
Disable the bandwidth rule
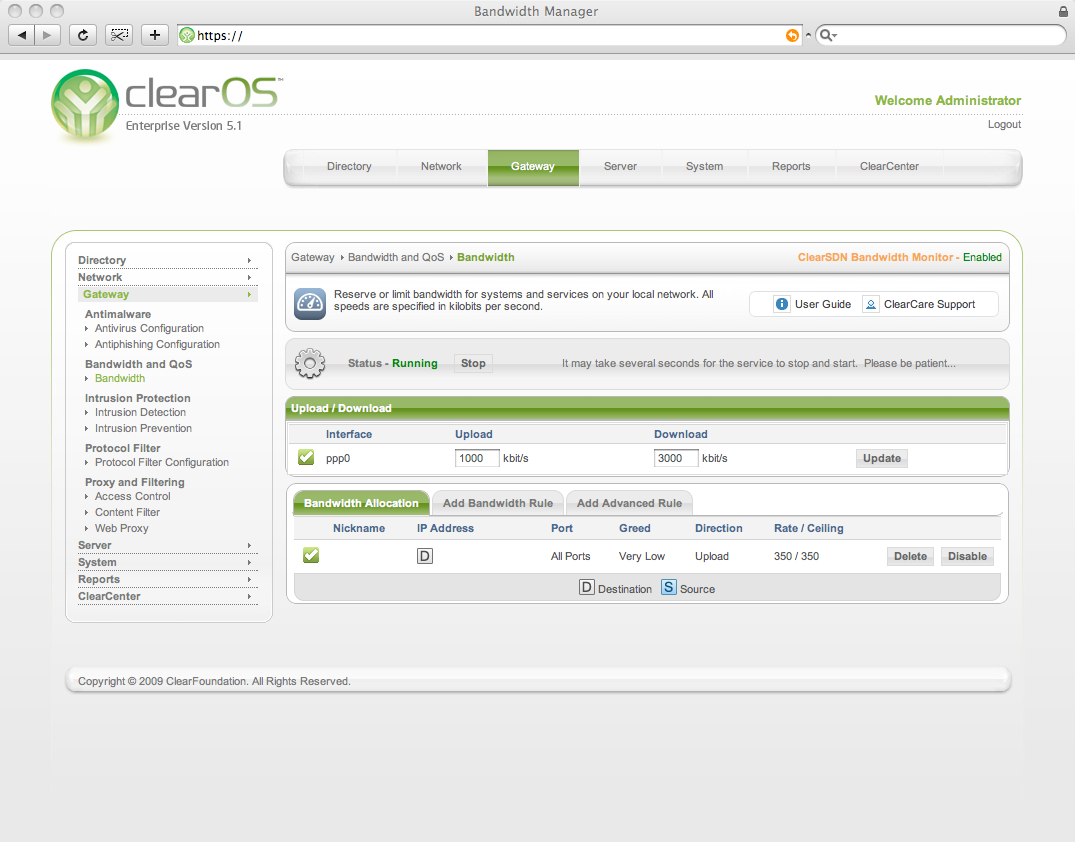click(967, 556)
